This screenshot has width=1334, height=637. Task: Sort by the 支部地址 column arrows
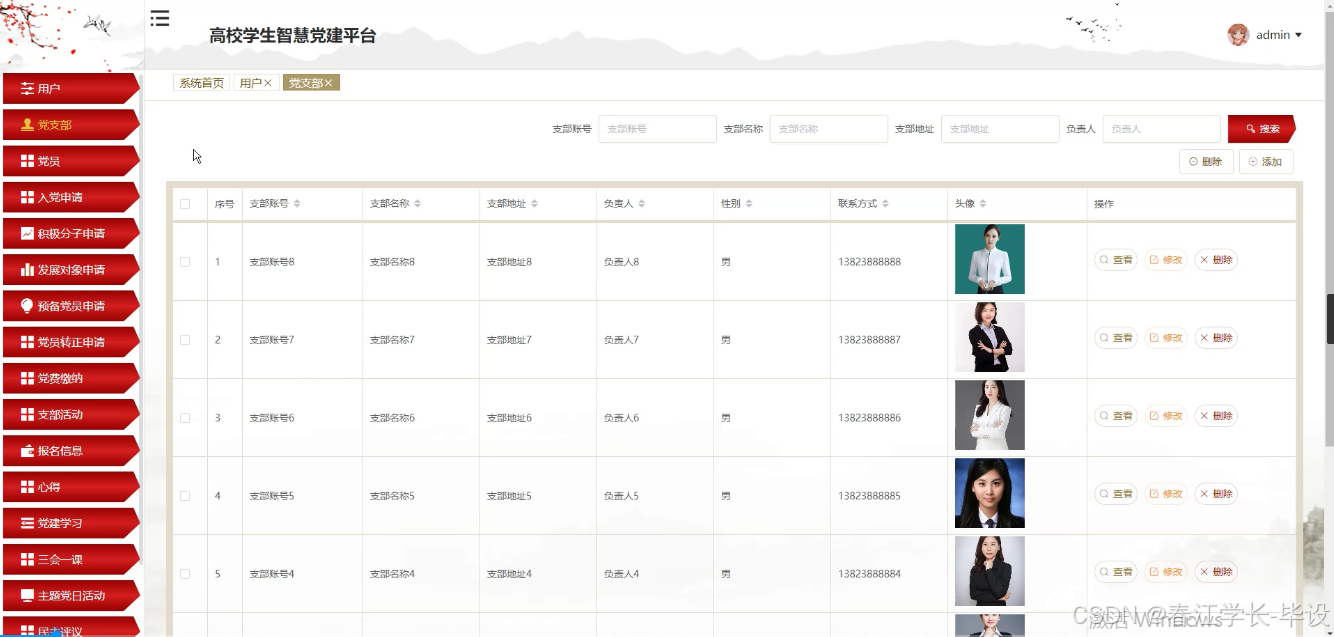click(x=535, y=204)
